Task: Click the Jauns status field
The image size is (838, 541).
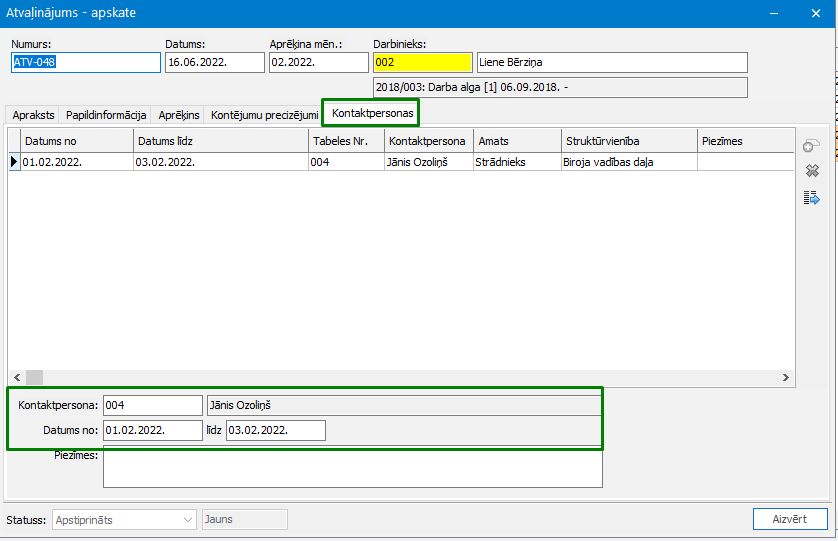Action: click(245, 520)
